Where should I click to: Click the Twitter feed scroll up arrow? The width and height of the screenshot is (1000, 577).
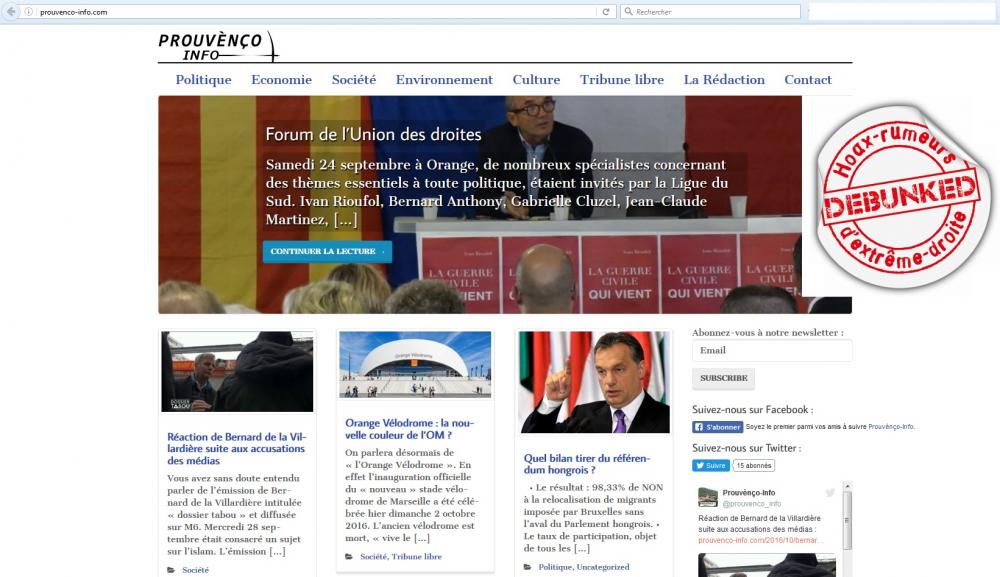(x=847, y=486)
